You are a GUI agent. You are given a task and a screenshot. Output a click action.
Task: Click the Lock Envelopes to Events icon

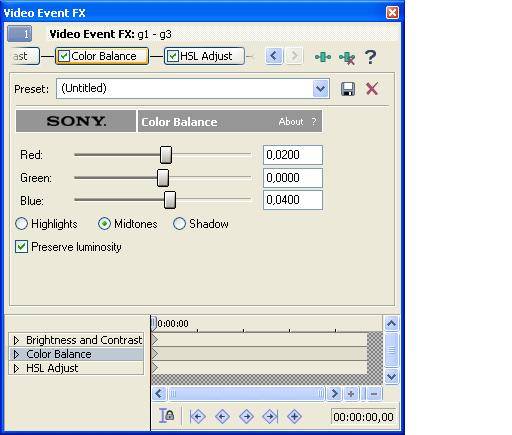click(x=166, y=416)
